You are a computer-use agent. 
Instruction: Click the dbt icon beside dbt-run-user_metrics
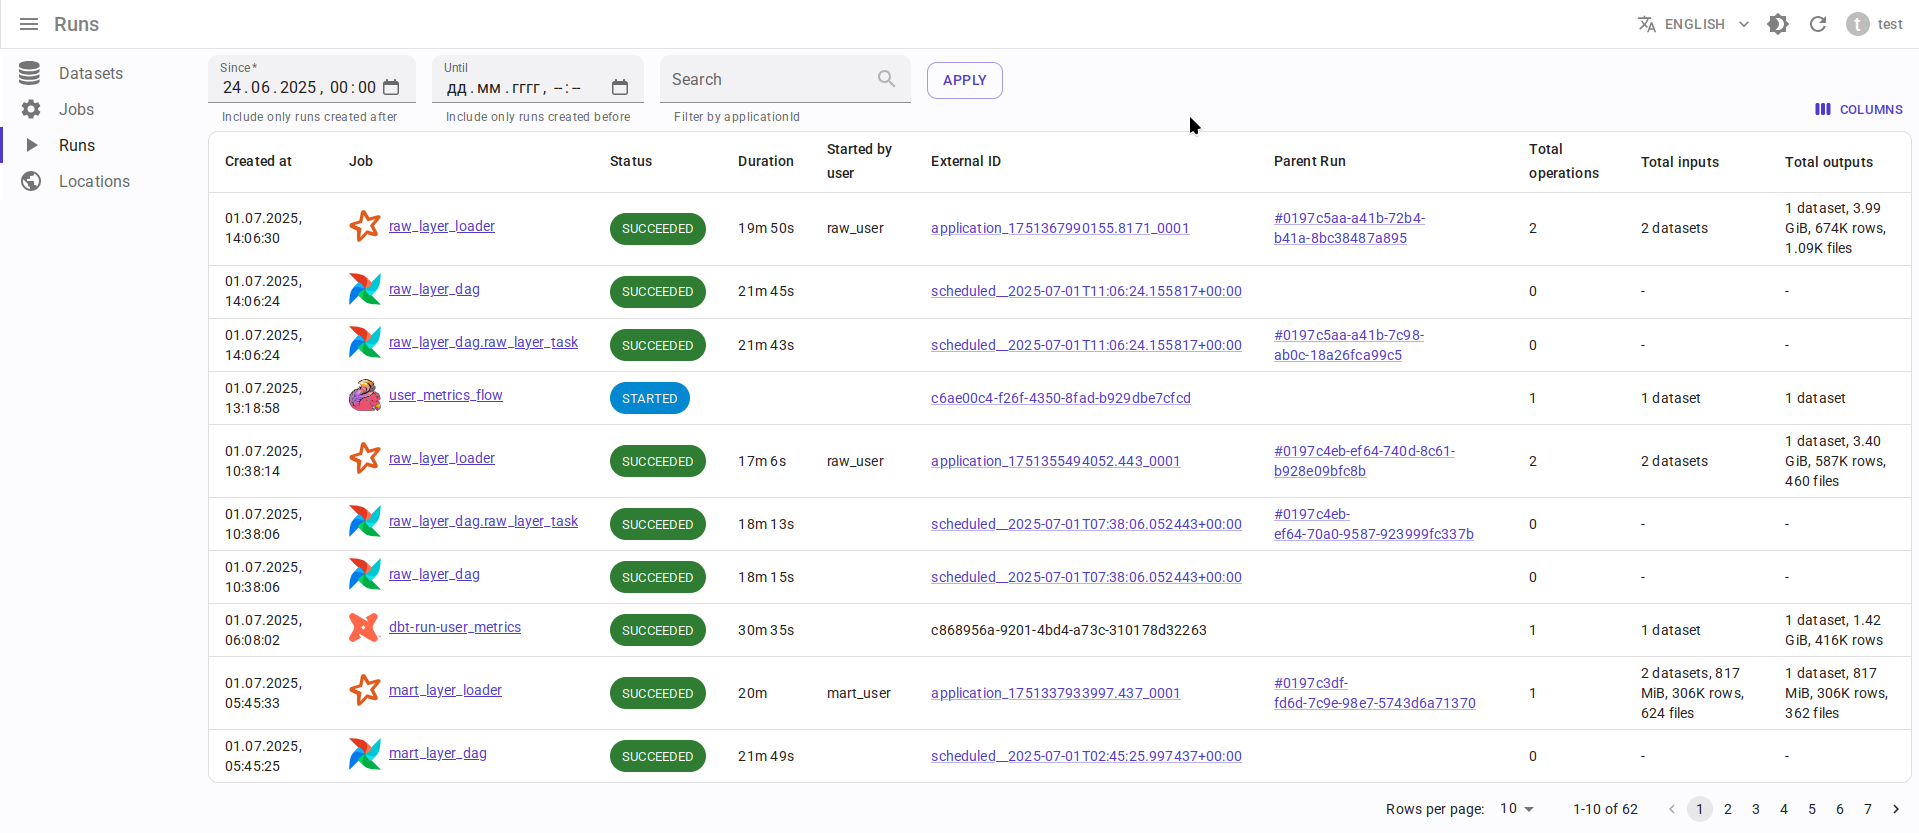pos(365,628)
